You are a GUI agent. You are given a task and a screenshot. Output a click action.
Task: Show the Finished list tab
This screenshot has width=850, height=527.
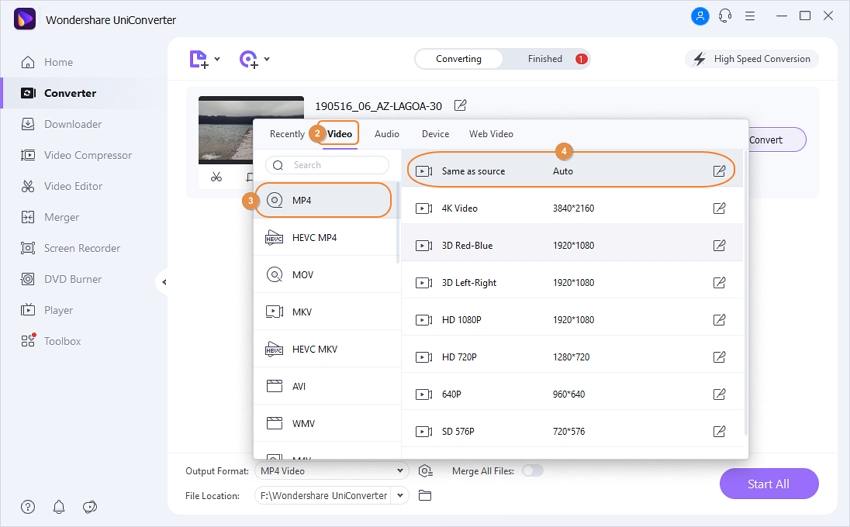[546, 59]
